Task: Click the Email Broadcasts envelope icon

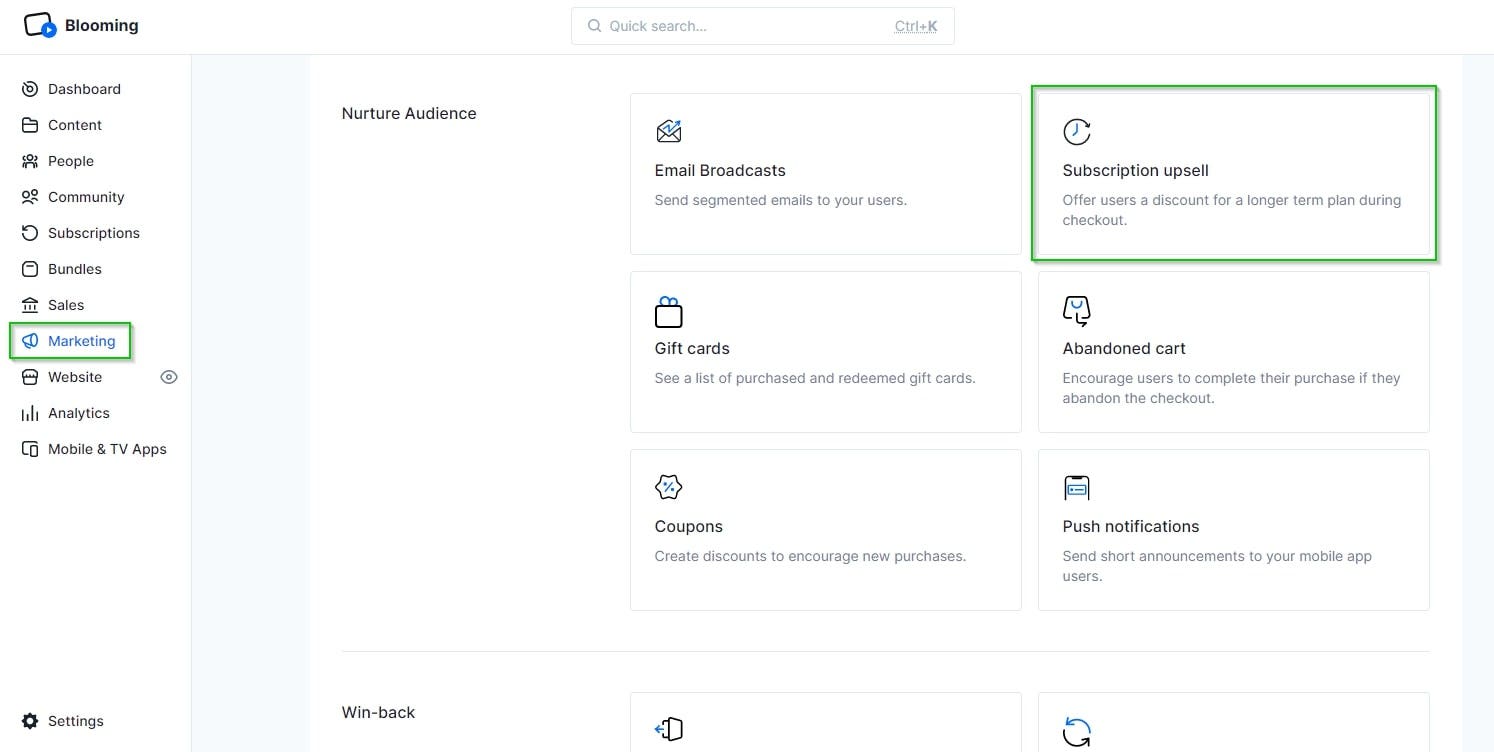Action: 668,131
